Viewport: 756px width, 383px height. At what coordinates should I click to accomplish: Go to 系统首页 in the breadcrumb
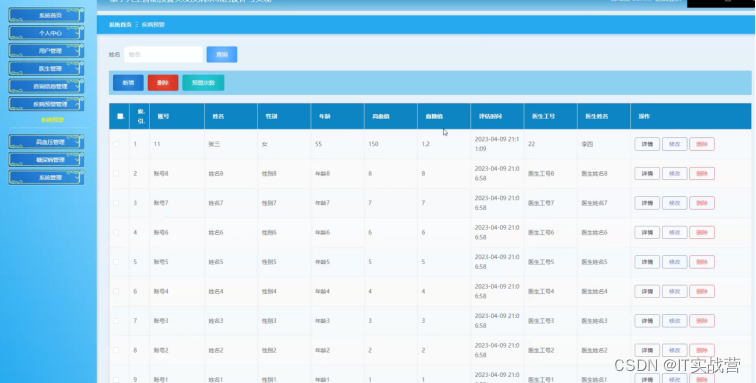[120, 25]
